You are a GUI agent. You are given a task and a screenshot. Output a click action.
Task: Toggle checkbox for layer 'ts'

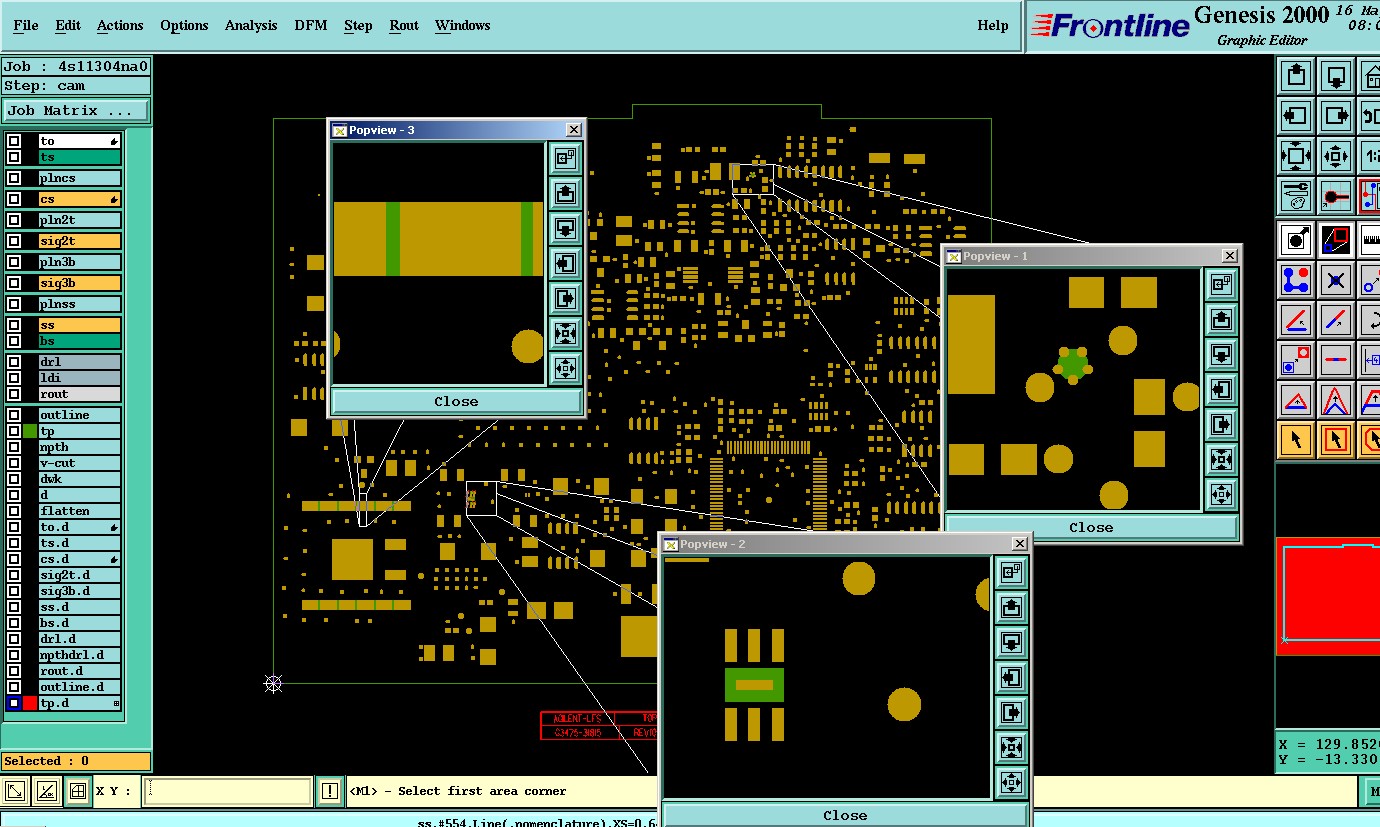(14, 157)
